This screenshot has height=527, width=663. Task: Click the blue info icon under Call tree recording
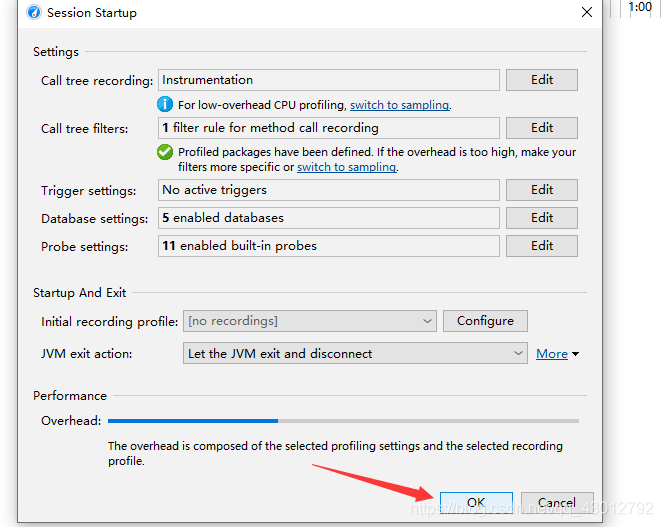[166, 104]
